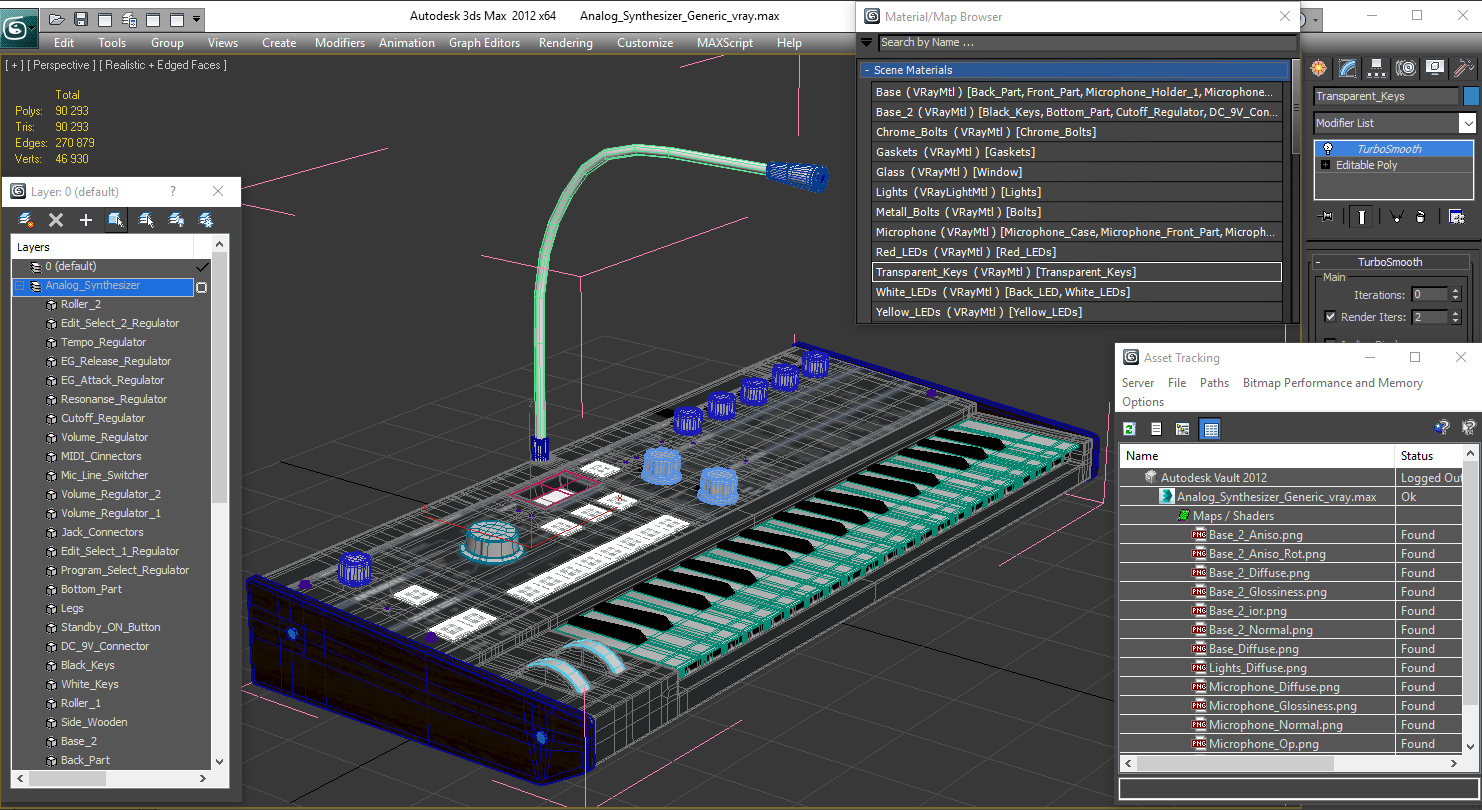Click Tree View icon in Asset Tracking
1482x810 pixels.
[1183, 429]
